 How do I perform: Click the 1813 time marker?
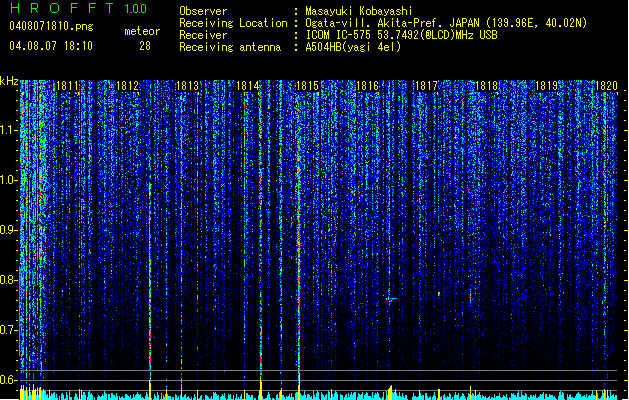pos(188,86)
